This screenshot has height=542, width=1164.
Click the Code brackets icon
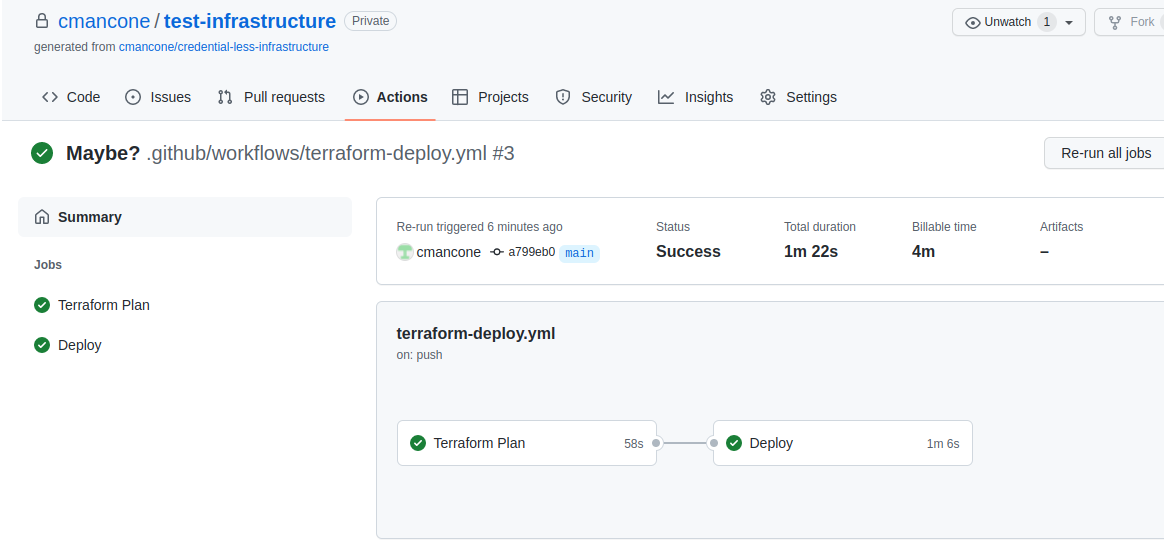50,97
